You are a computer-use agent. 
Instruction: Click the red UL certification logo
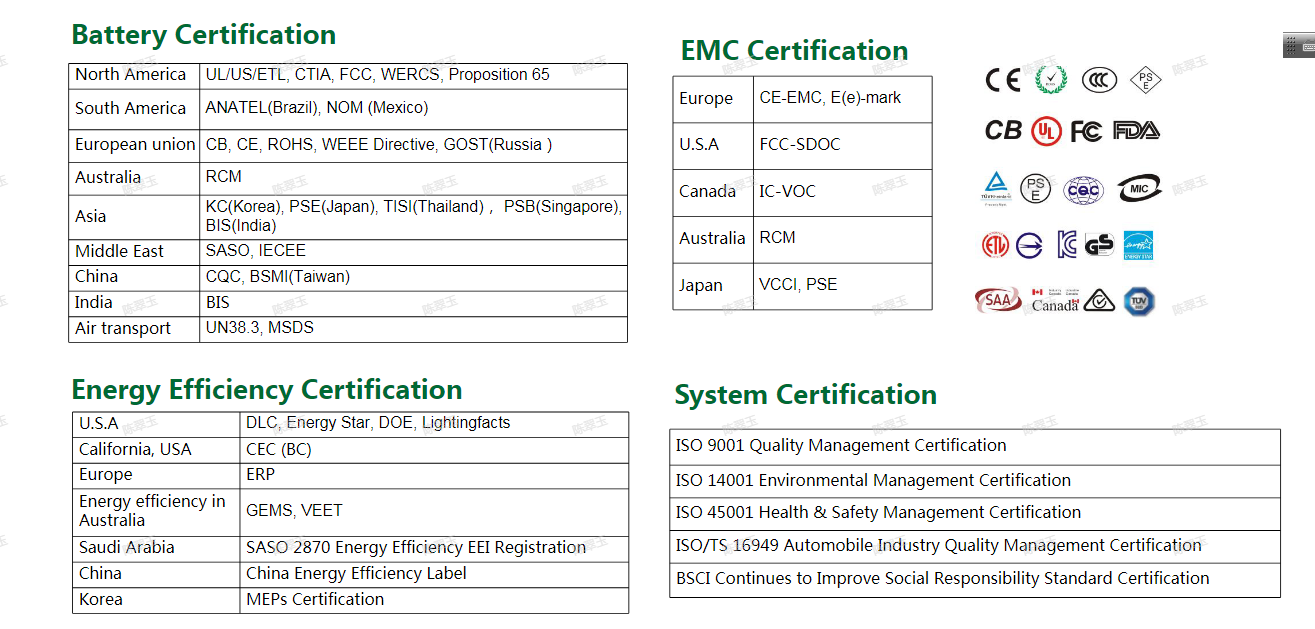[1046, 131]
